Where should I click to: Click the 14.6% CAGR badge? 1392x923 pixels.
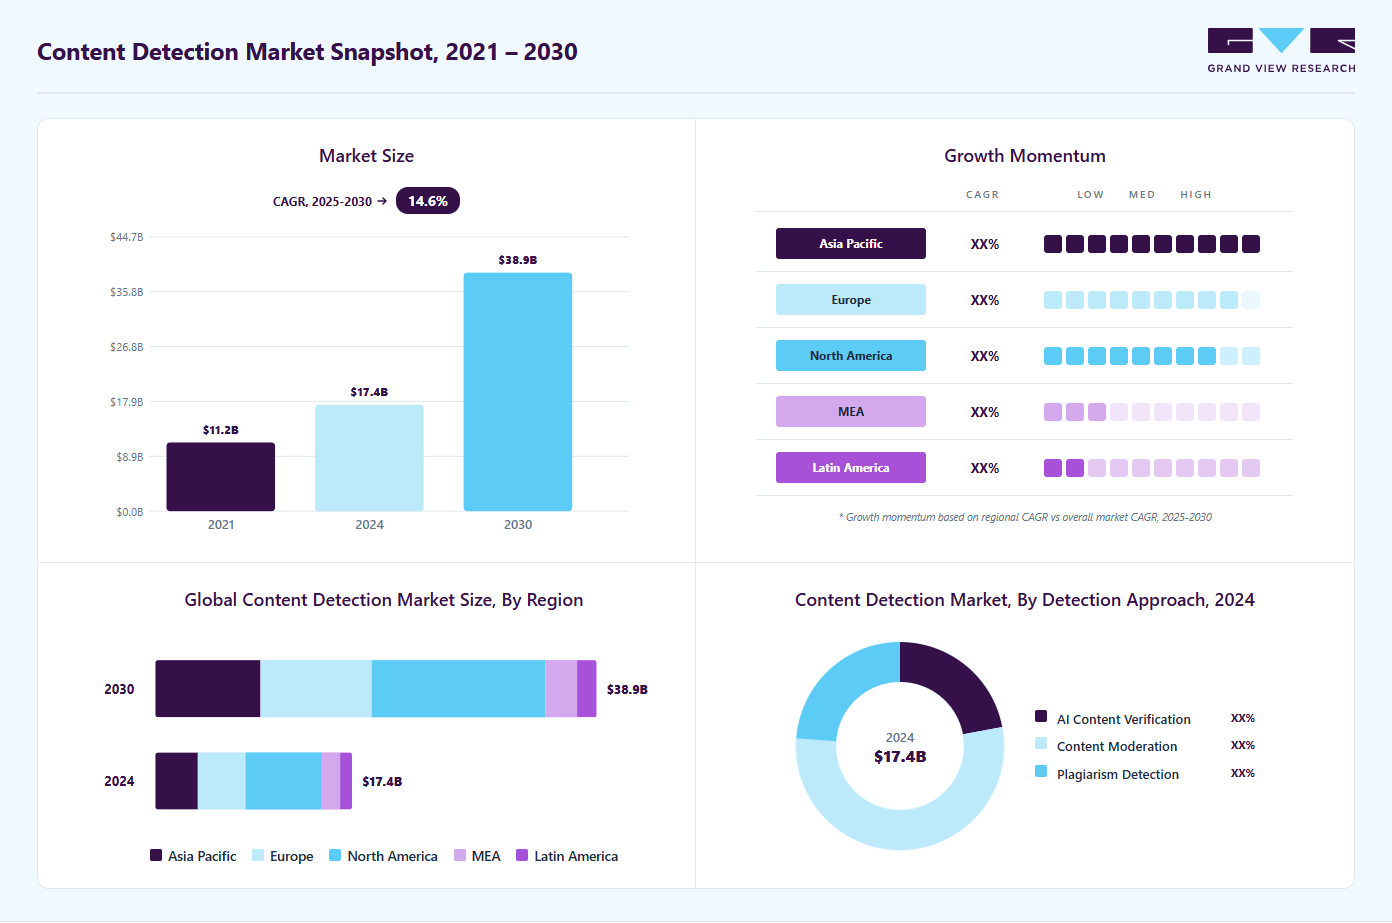tap(428, 201)
